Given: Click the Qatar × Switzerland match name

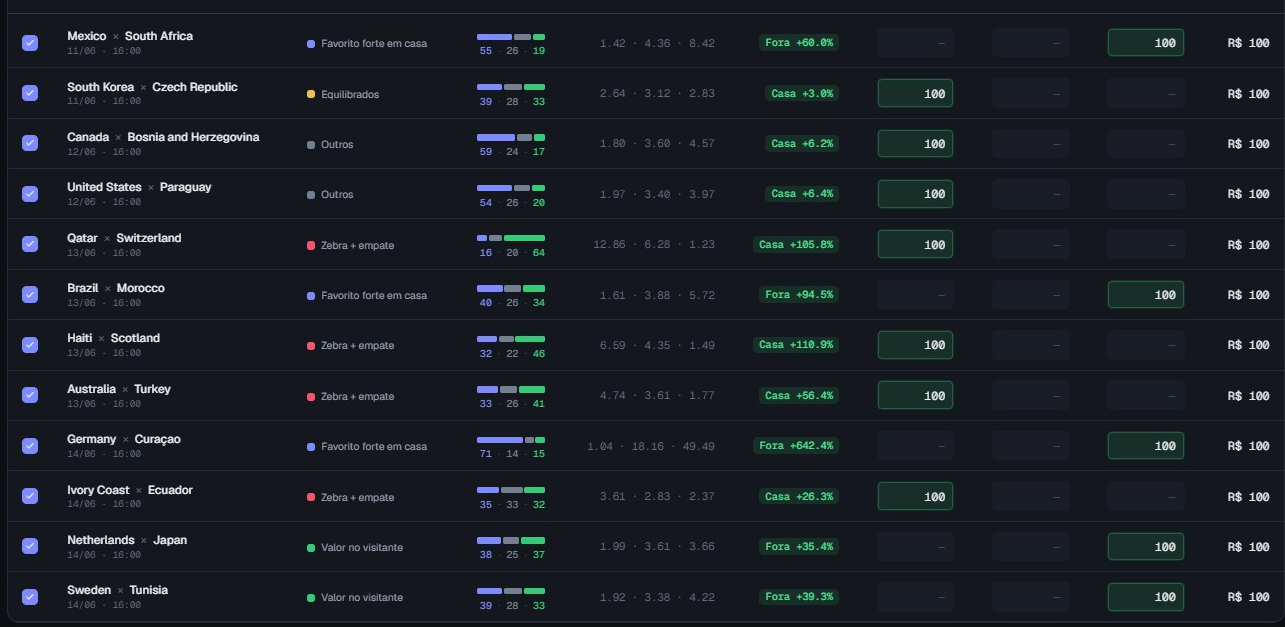Looking at the screenshot, I should [x=124, y=238].
